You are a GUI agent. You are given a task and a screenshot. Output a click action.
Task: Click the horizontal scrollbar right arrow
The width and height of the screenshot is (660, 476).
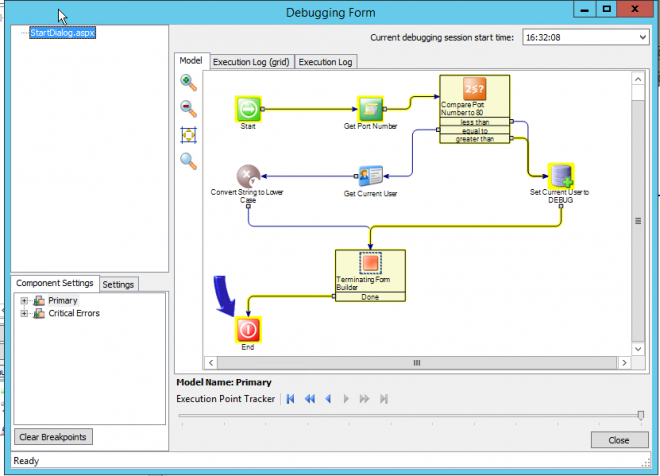624,363
